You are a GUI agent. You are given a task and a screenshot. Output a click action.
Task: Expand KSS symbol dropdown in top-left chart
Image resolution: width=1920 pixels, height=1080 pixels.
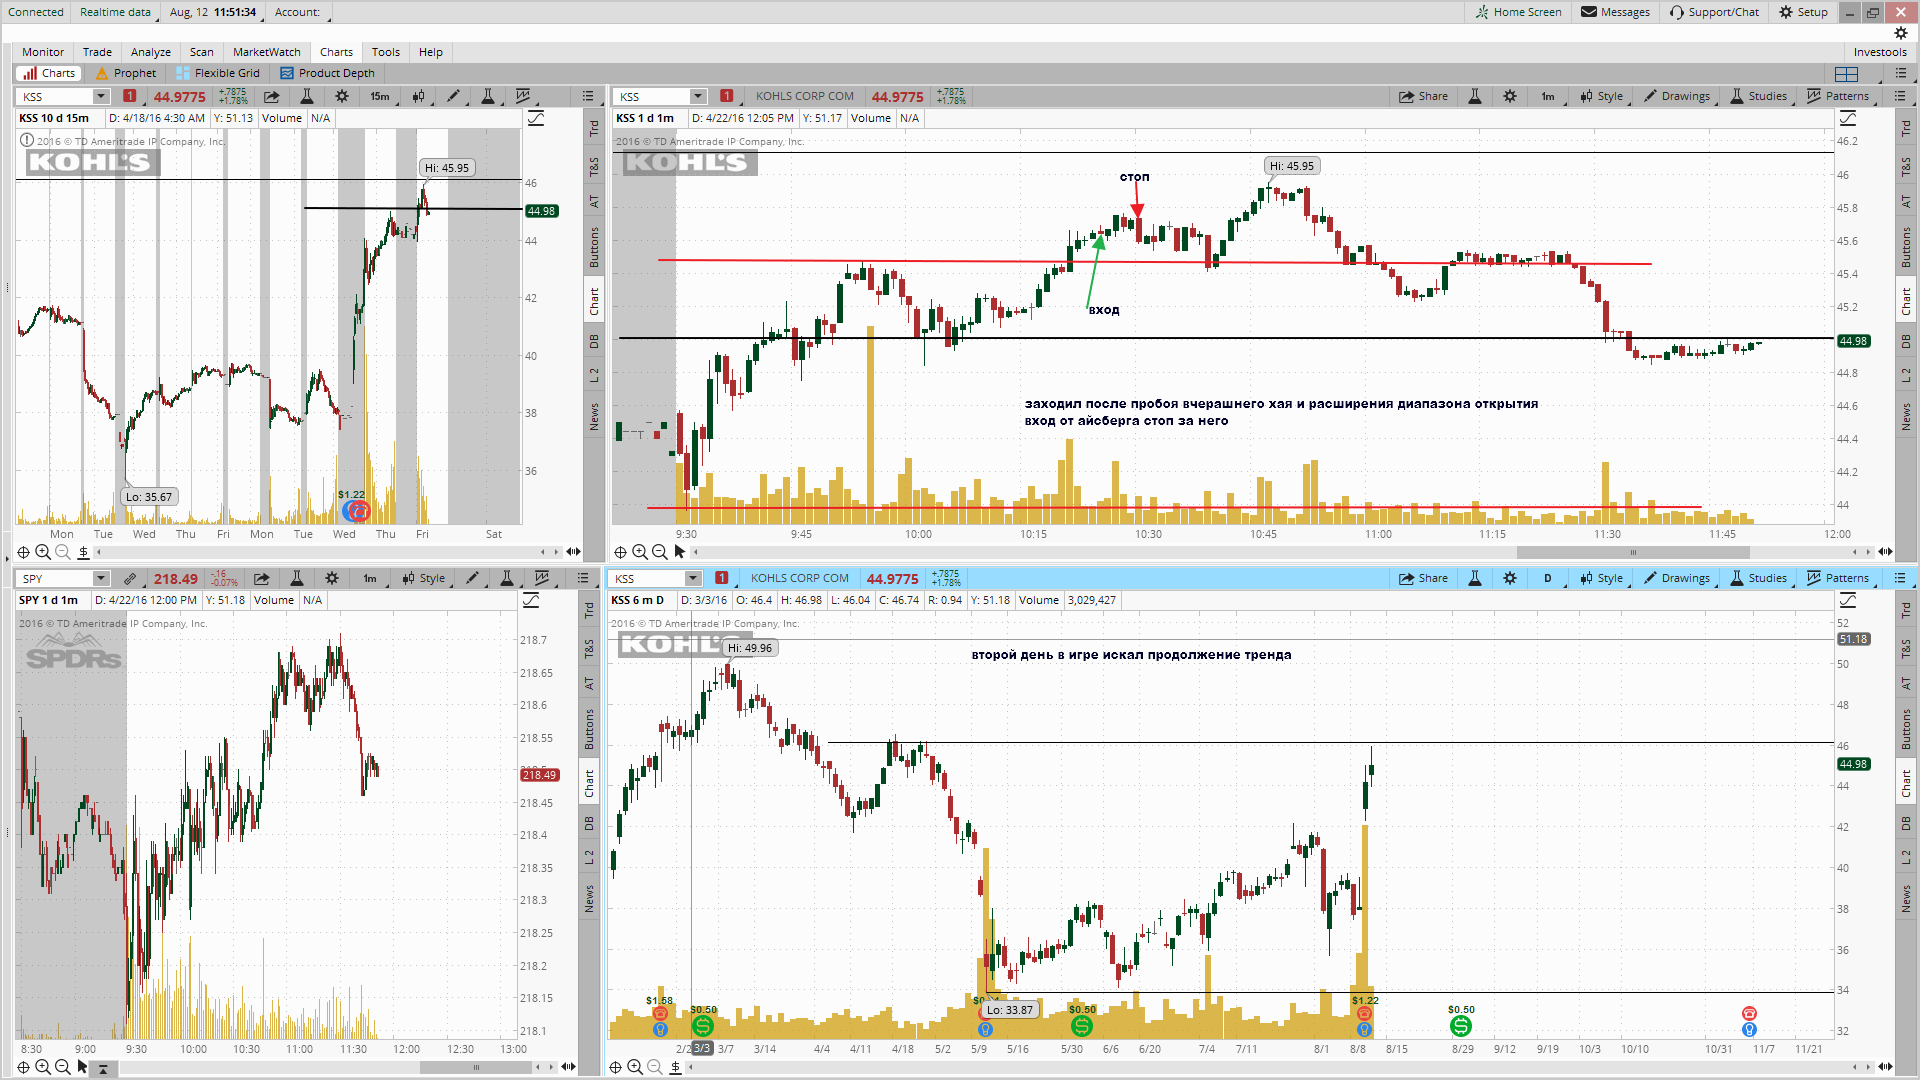[100, 97]
